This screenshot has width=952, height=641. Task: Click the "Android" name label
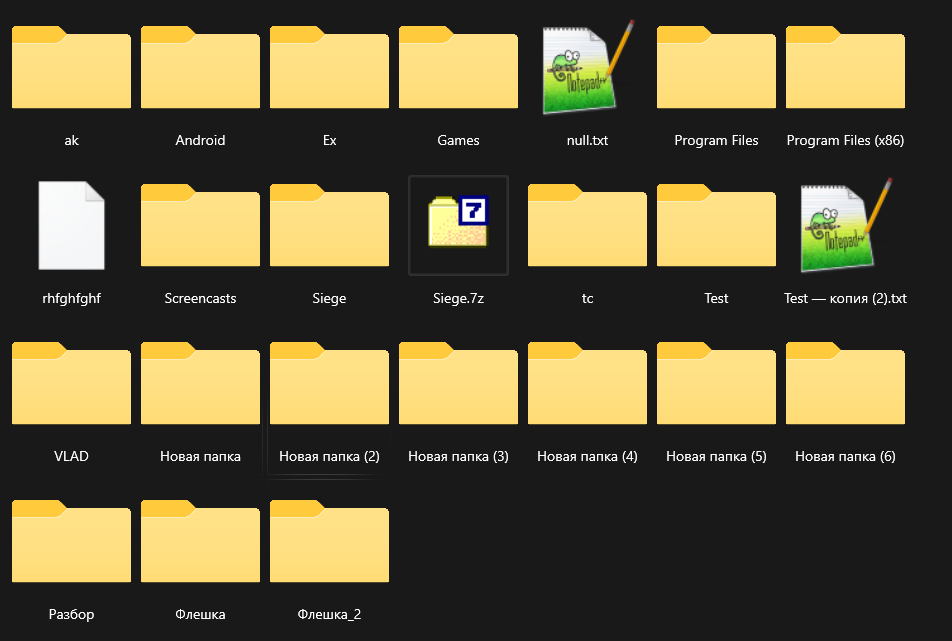tap(200, 140)
